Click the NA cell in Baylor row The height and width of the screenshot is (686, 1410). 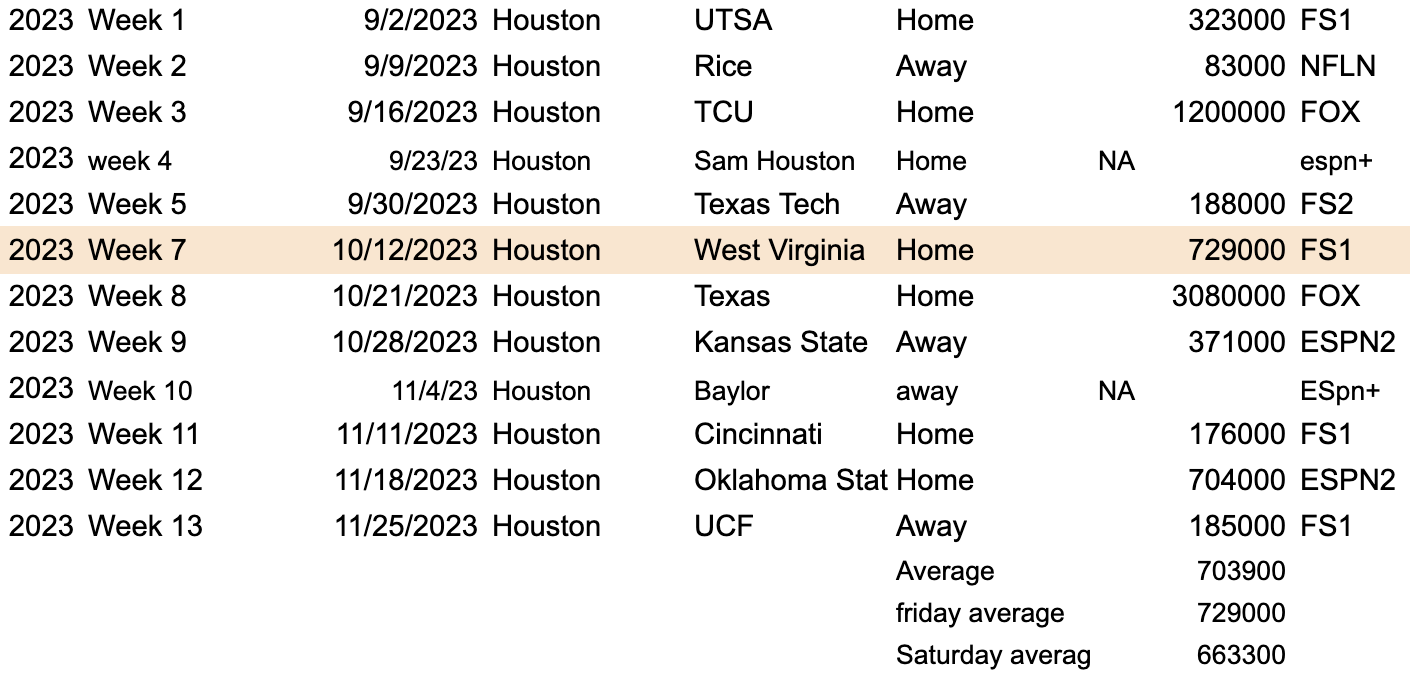click(1115, 391)
